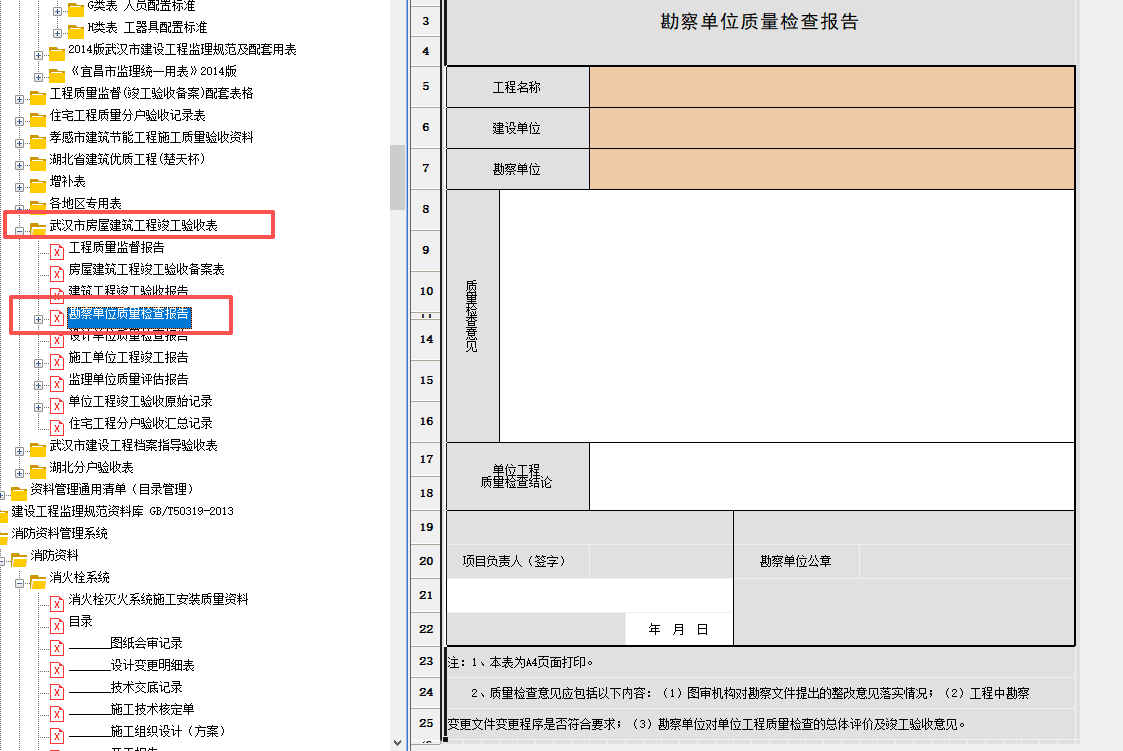Screen dimensions: 1123x751
Task: Click the 消火栓系统 folder icon
Action: [x=38, y=579]
